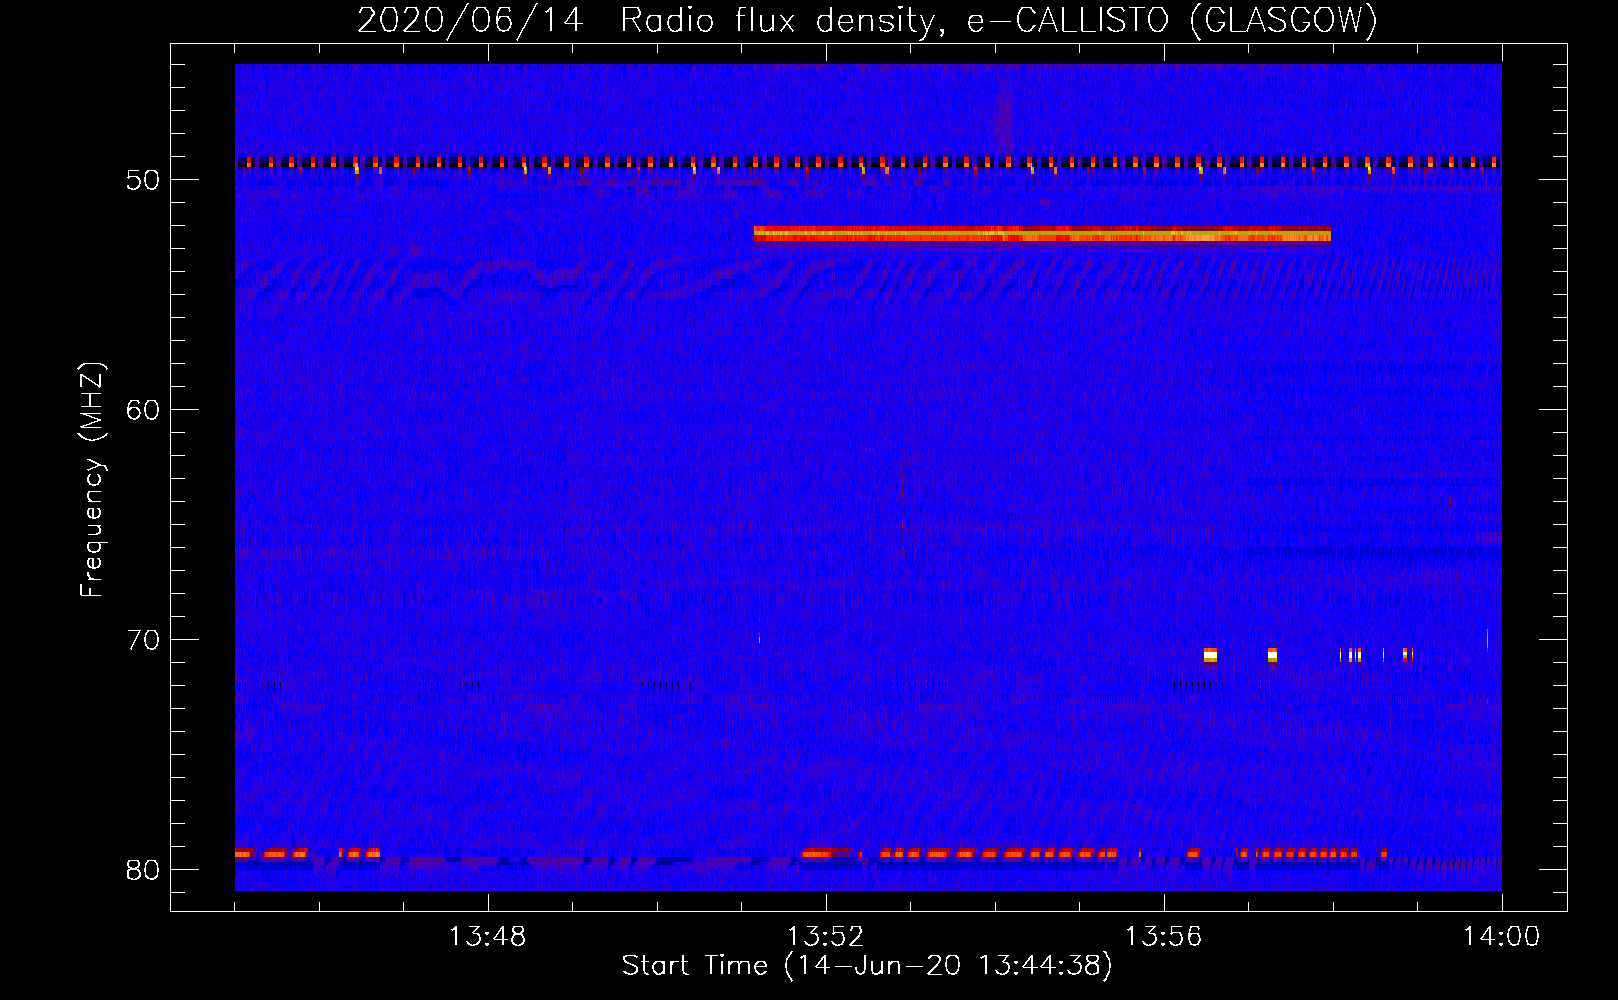Click the 60 MHz frequency tick label

[x=143, y=410]
